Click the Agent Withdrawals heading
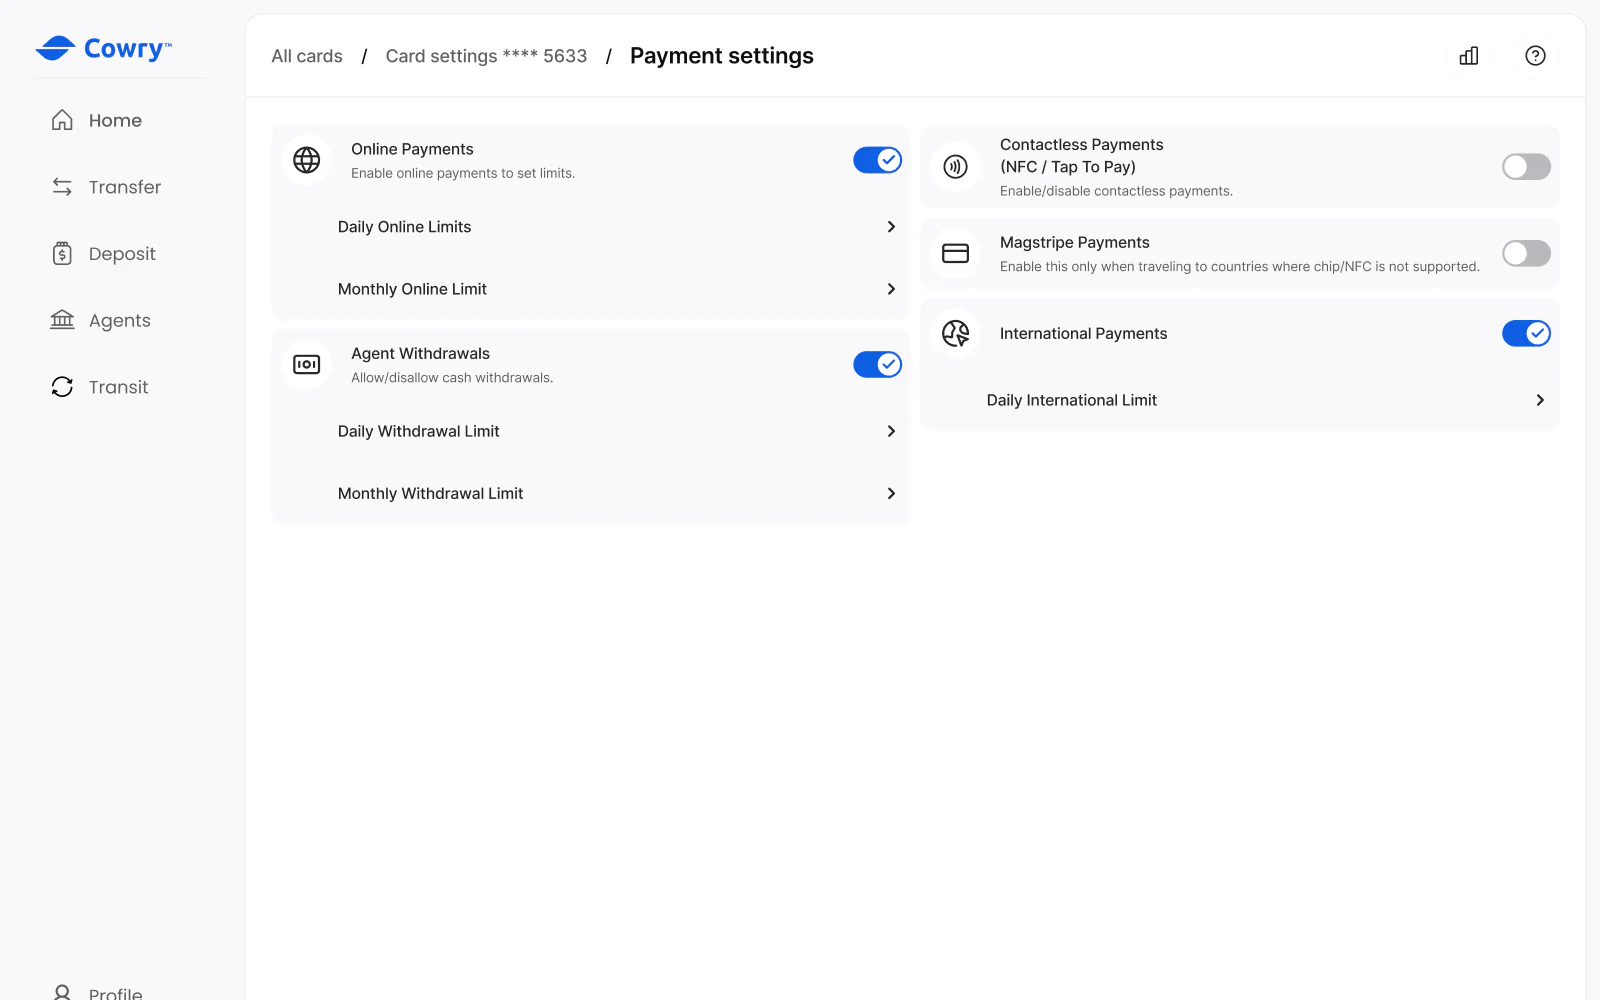 420,353
